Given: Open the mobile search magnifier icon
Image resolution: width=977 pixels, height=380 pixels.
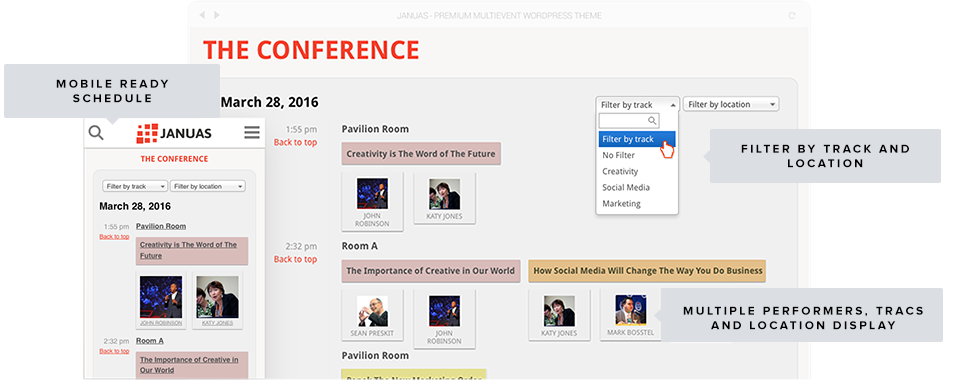Looking at the screenshot, I should (x=96, y=133).
